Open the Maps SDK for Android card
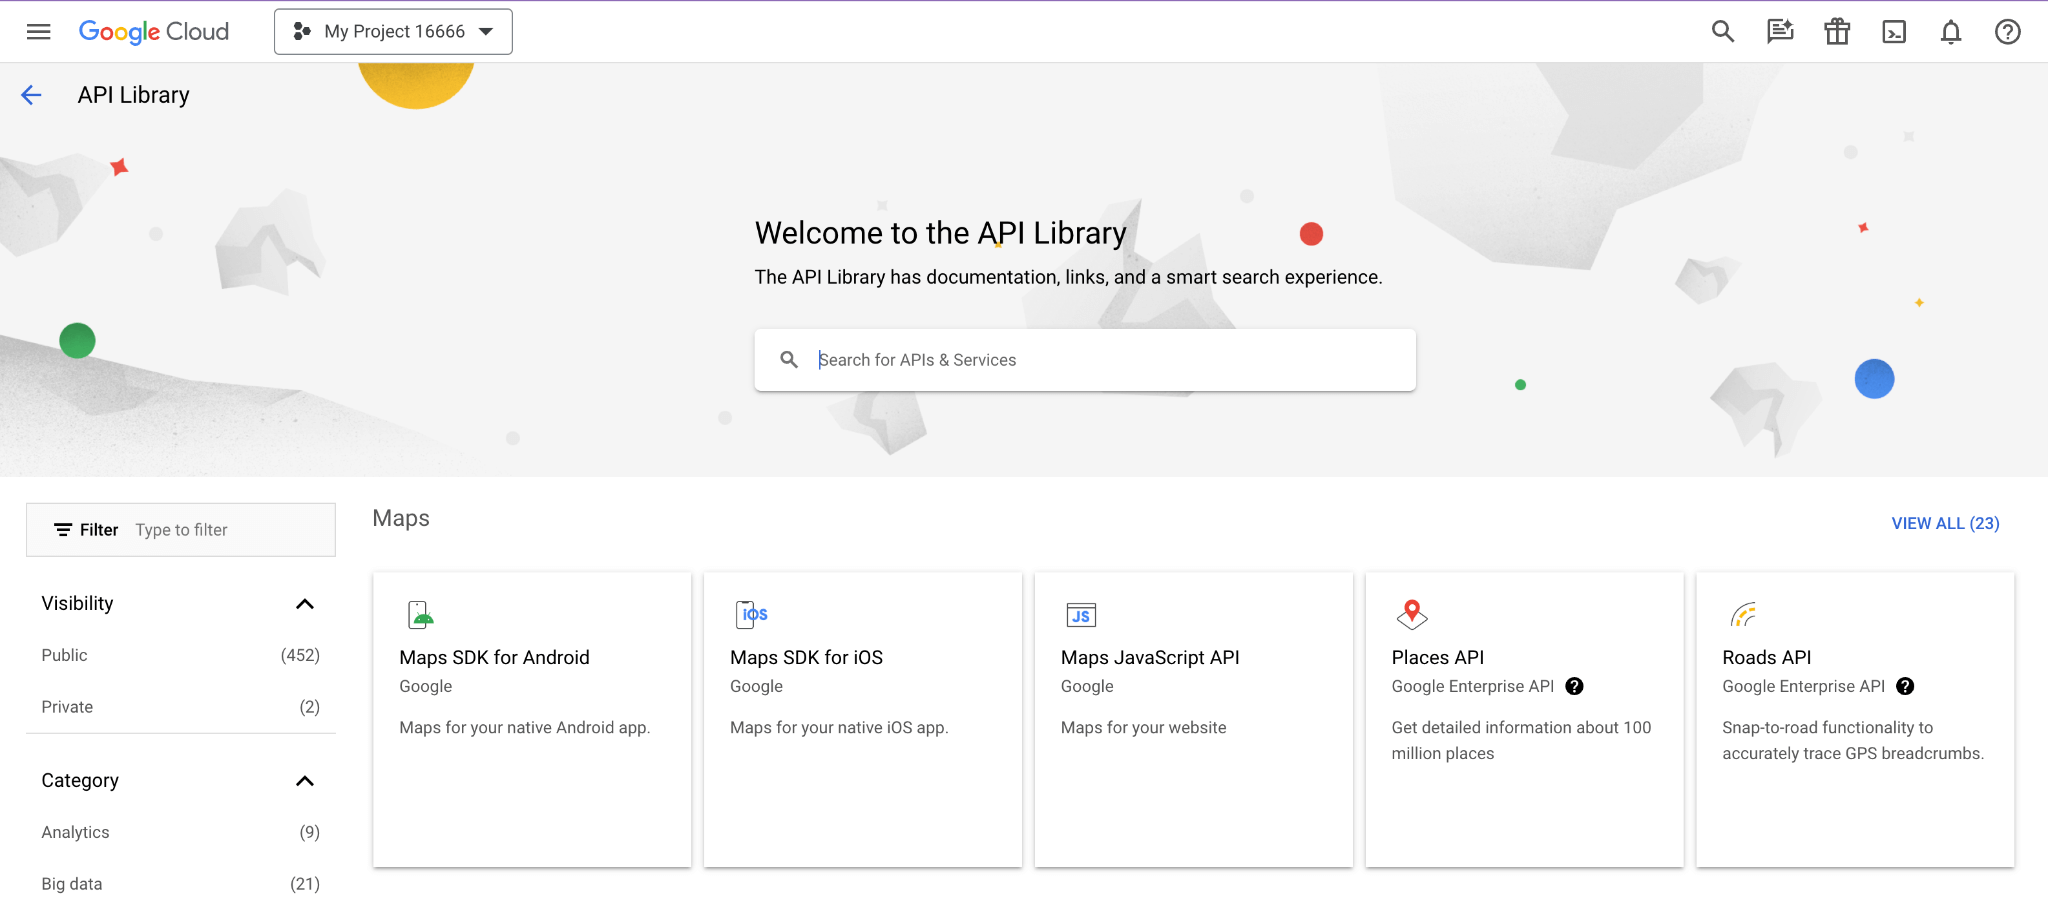The width and height of the screenshot is (2048, 921). pyautogui.click(x=532, y=720)
